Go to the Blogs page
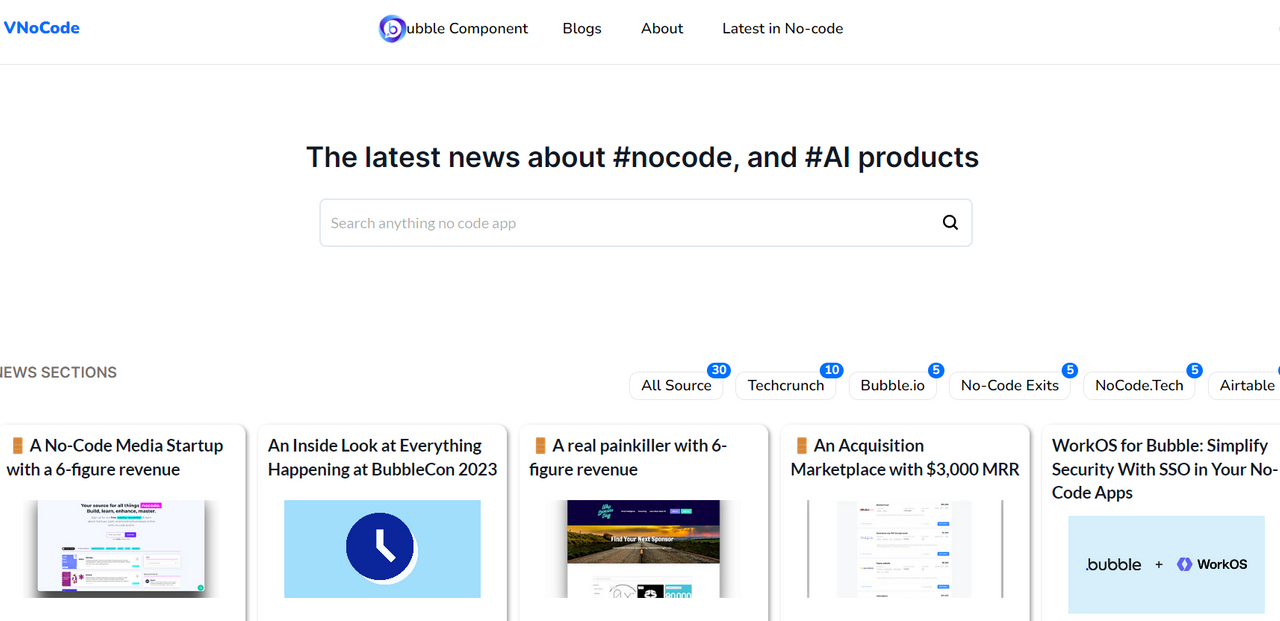Screen dimensions: 1280x621 (x=582, y=29)
